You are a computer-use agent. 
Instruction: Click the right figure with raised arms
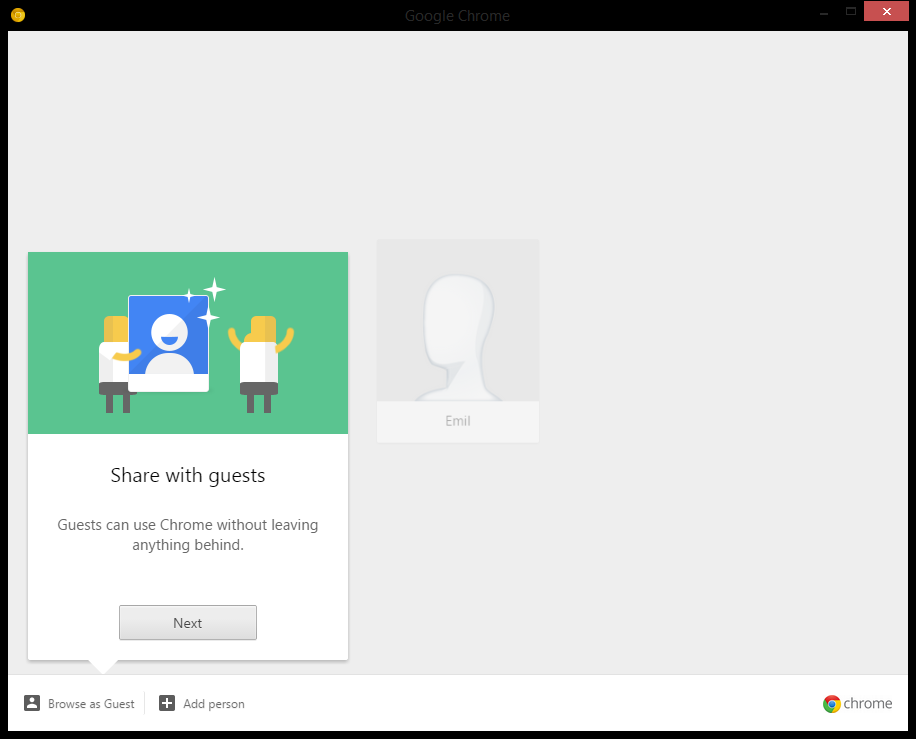coord(261,364)
